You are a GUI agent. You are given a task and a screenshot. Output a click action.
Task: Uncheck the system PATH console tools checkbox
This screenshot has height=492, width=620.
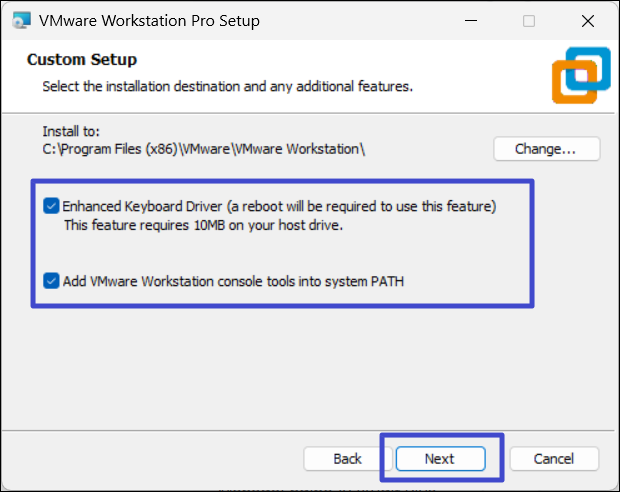[51, 281]
